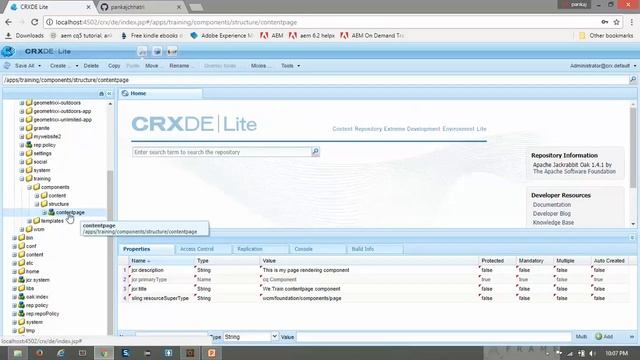This screenshot has width=640, height=360.
Task: Click the saved password key icon
Action: [604, 22]
